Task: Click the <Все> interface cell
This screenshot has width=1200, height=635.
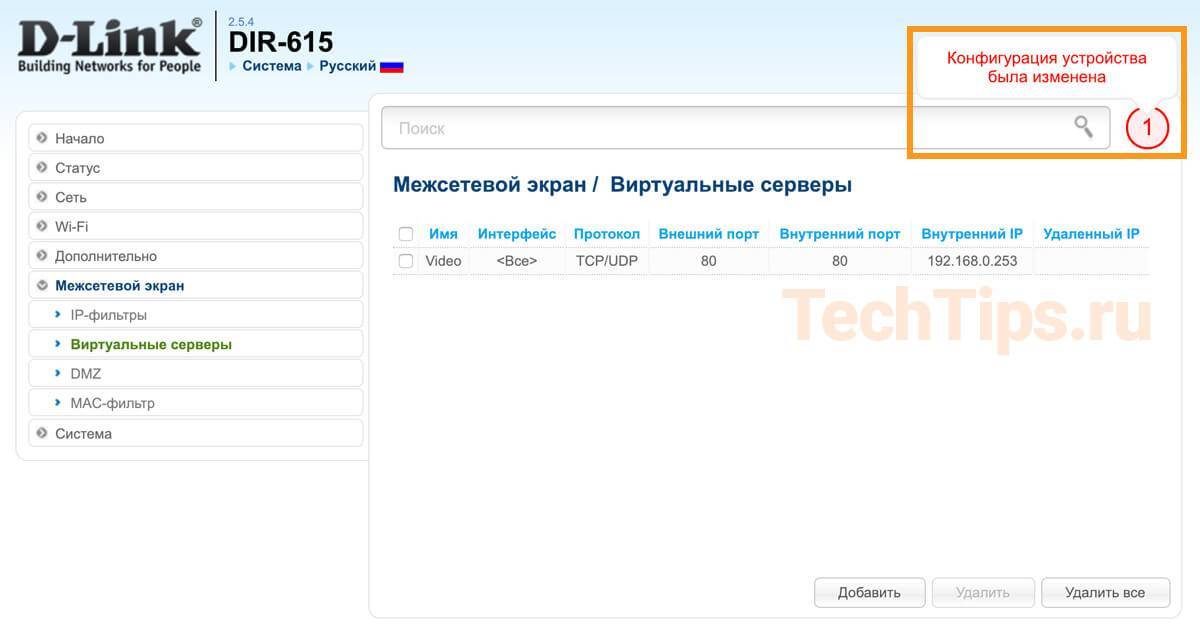Action: point(517,261)
